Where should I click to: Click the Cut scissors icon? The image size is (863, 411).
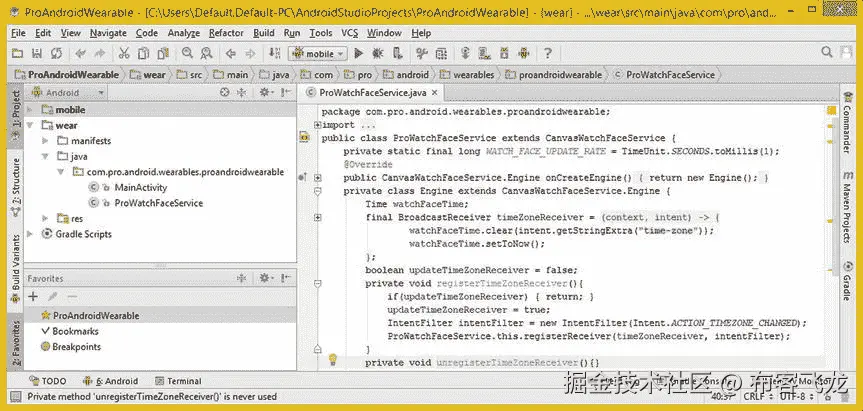[x=124, y=53]
